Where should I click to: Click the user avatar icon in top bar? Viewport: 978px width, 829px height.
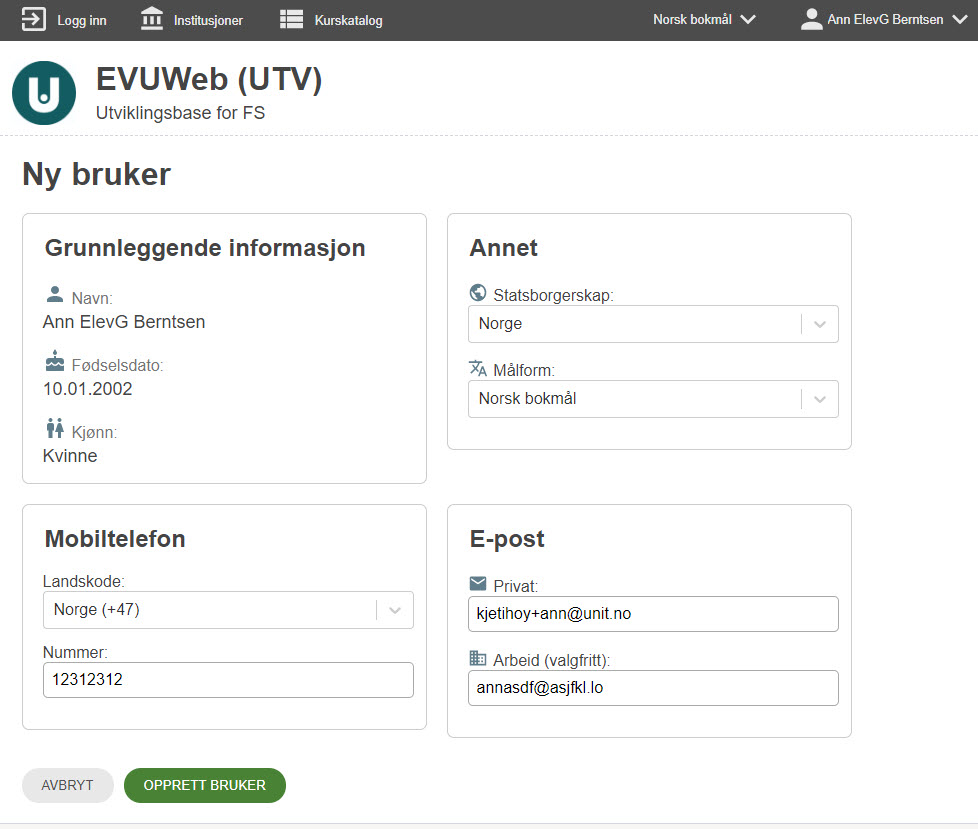pyautogui.click(x=811, y=19)
